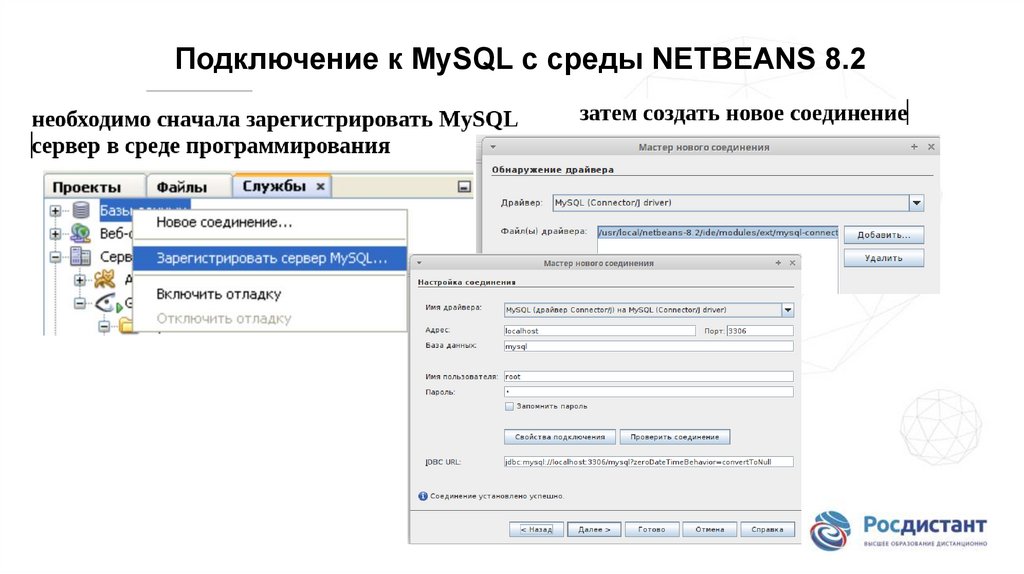Screen dimensions: 1024x574
Task: Choose Новое соединение… from context menu
Action: tap(270, 223)
